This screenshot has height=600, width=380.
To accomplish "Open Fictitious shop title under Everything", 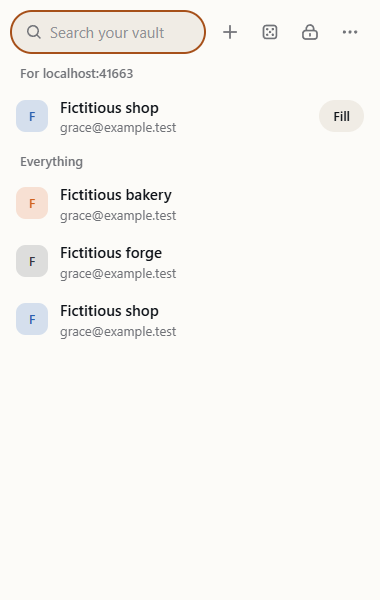I will click(x=109, y=311).
